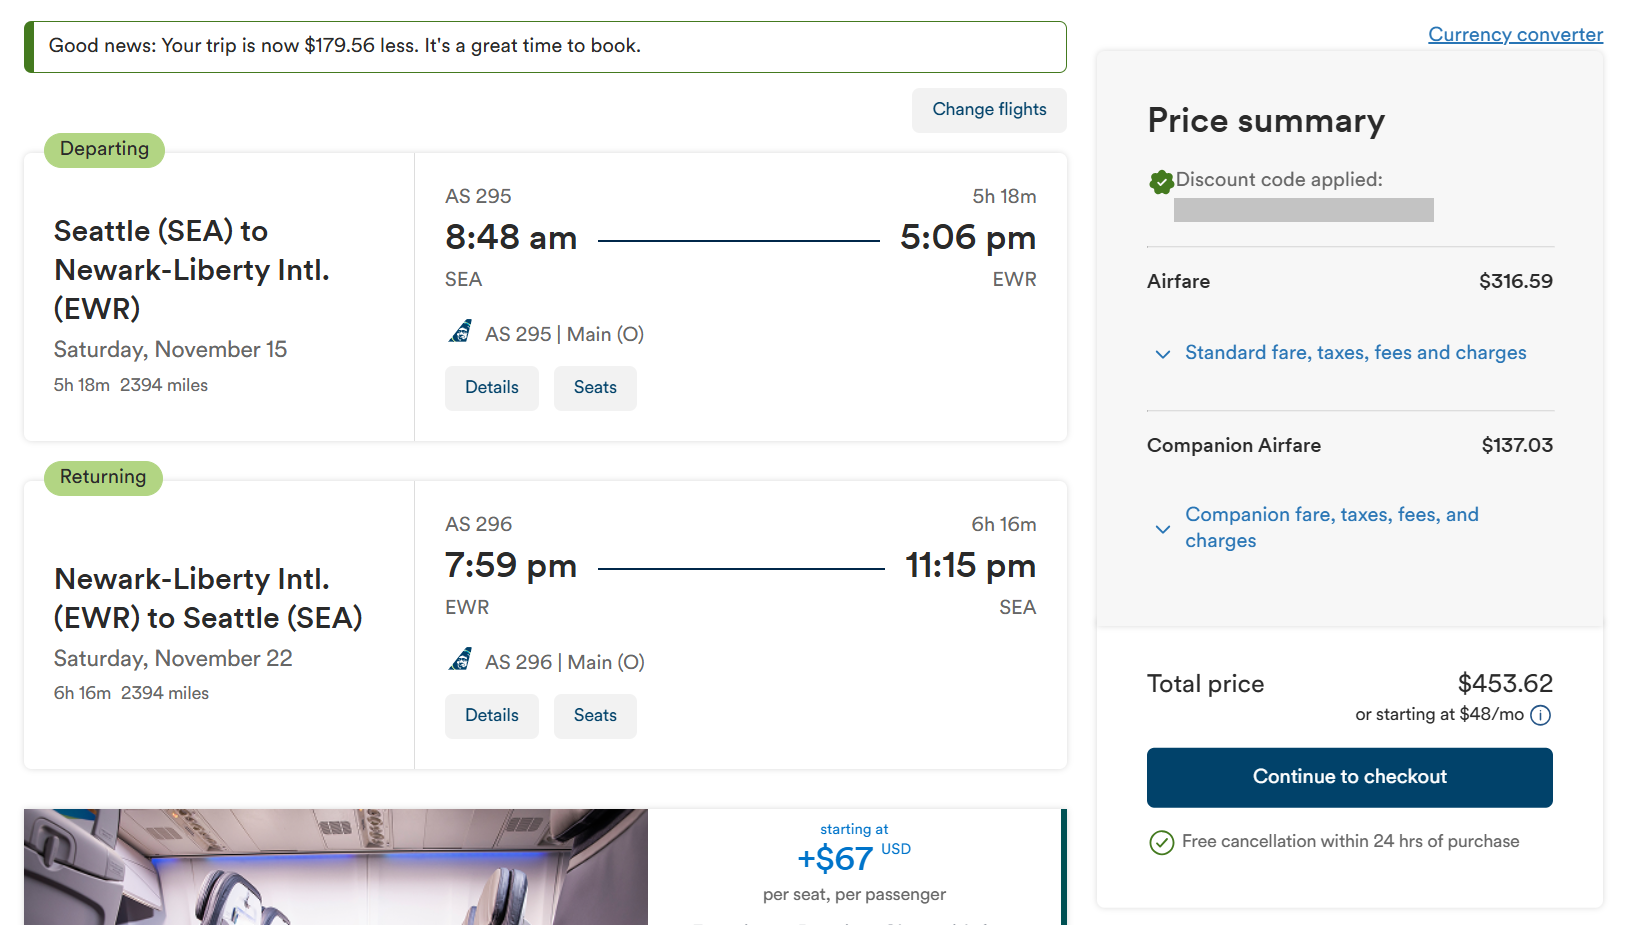Click the green discount code applied badge
Screen dimensions: 1627x925
point(1161,182)
